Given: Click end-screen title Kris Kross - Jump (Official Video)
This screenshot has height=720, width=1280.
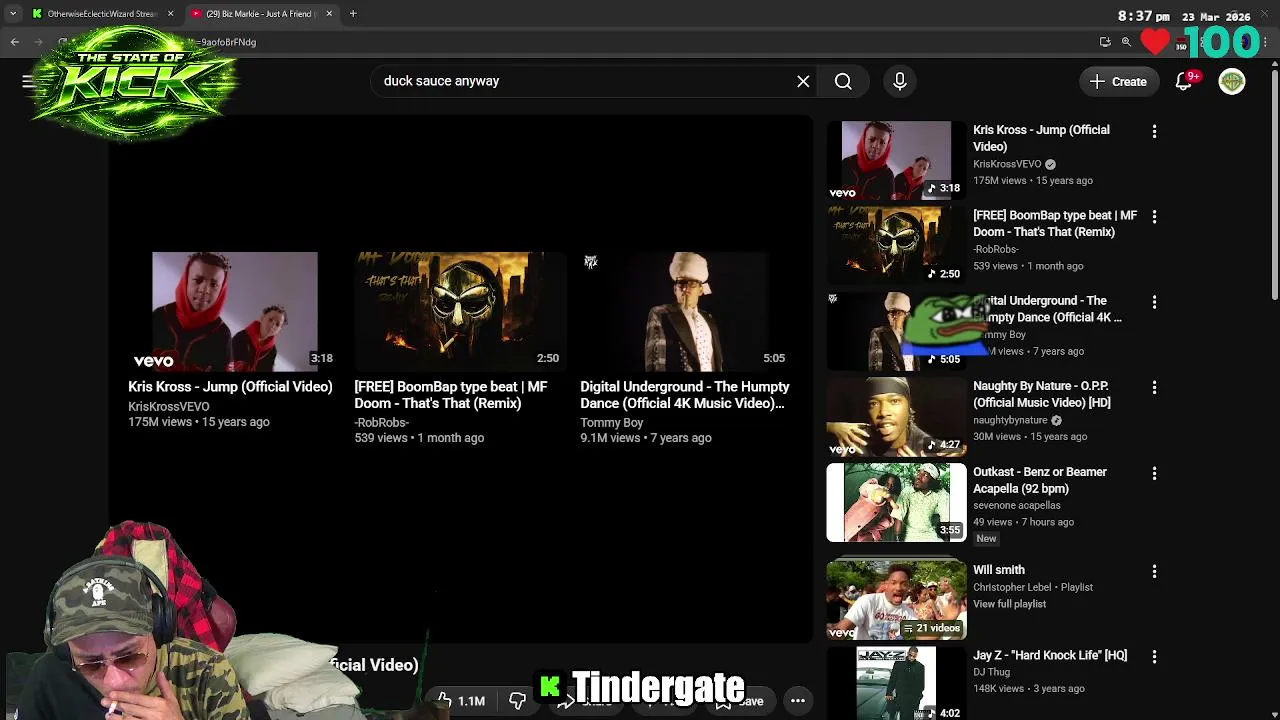Looking at the screenshot, I should [230, 387].
